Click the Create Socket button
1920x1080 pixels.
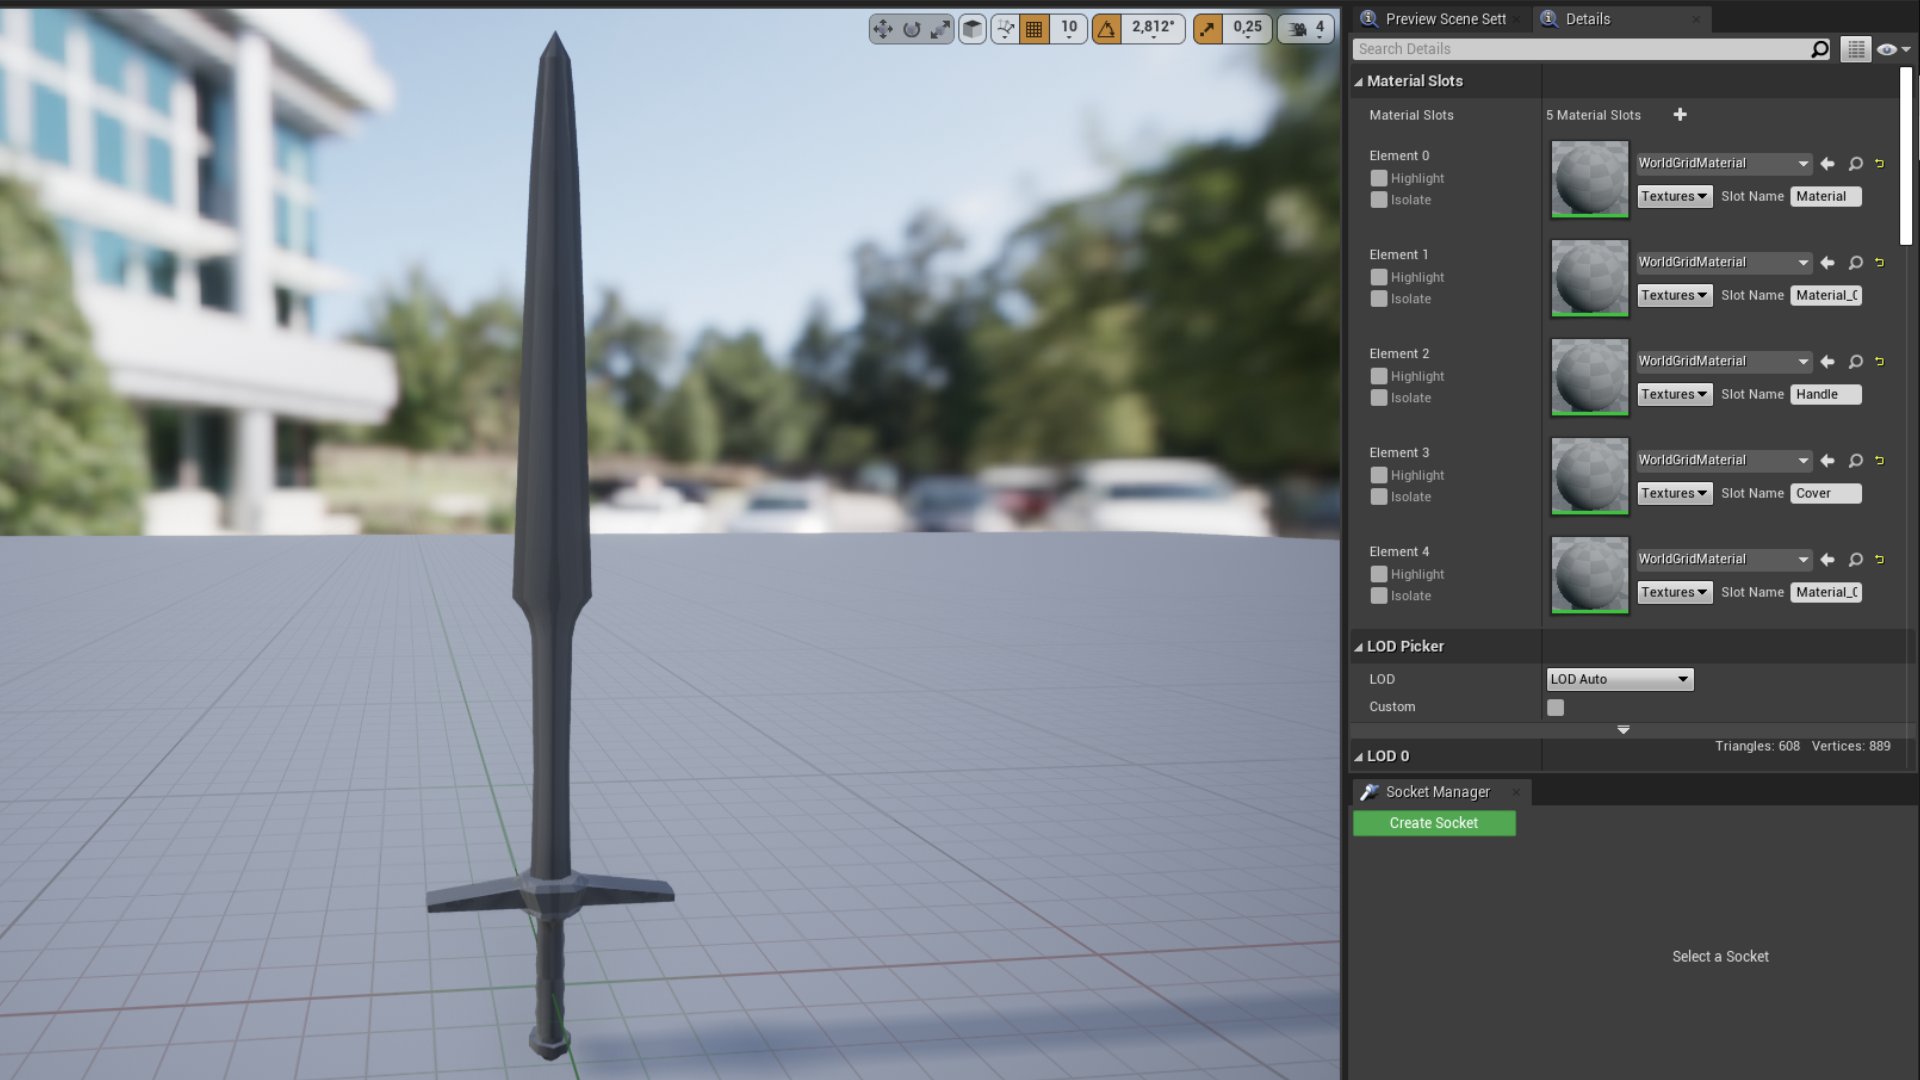pos(1434,822)
